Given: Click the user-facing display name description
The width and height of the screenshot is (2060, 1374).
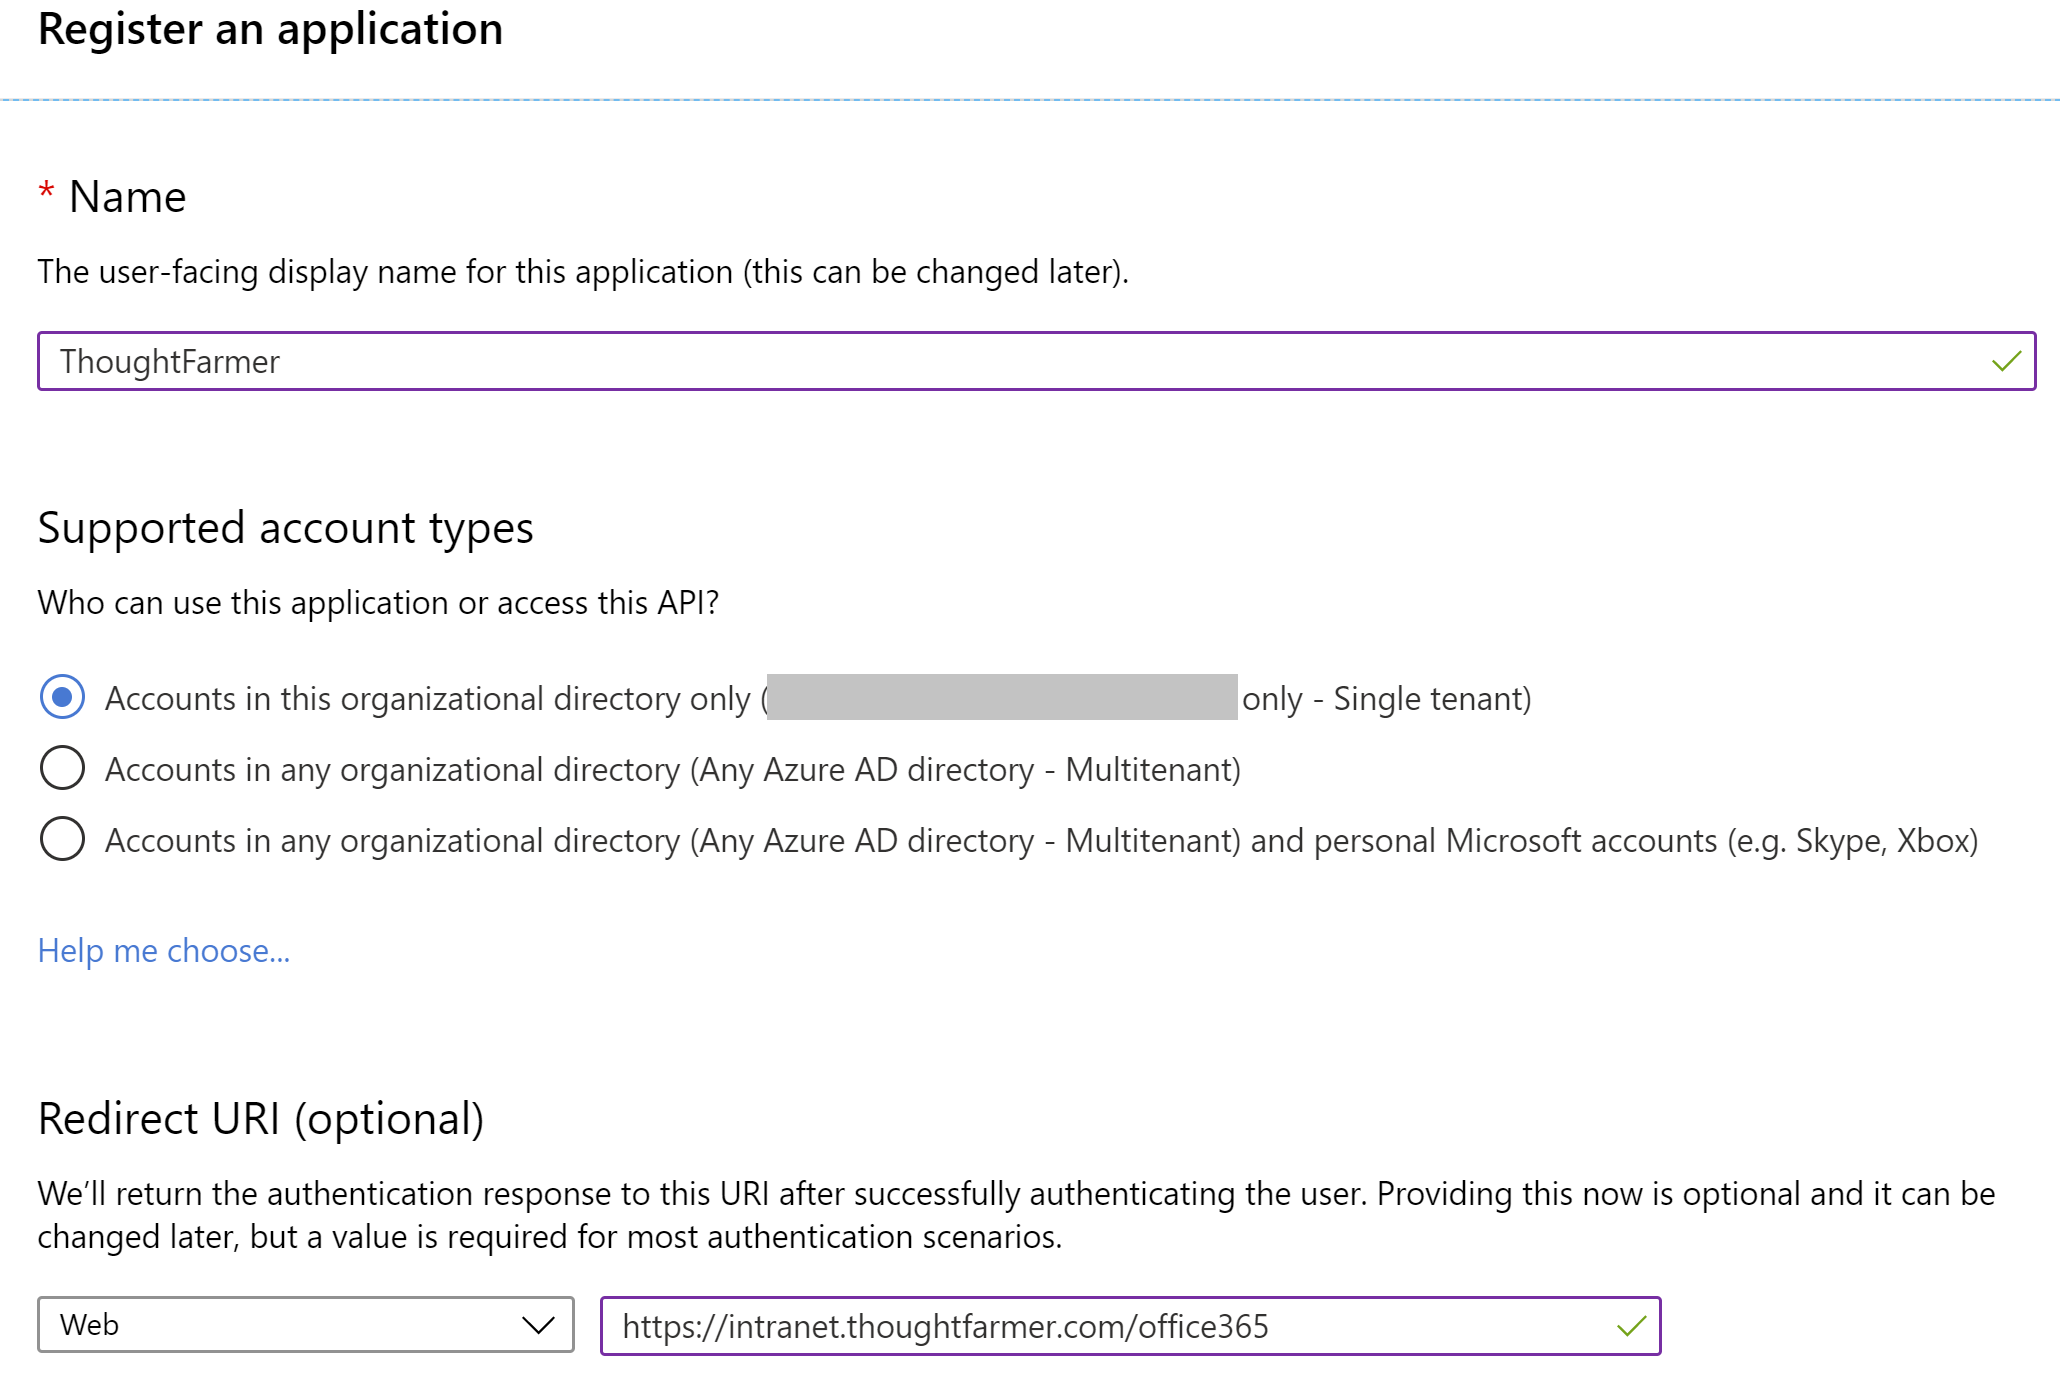Looking at the screenshot, I should (x=583, y=272).
